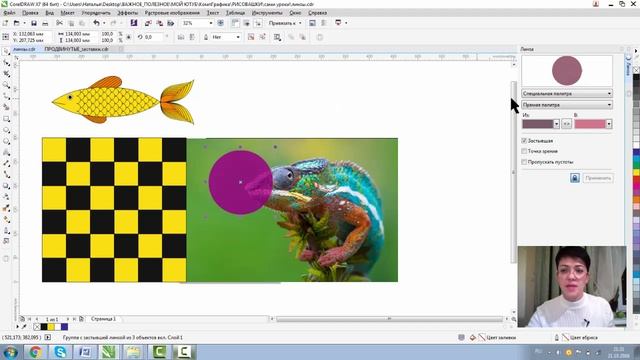
Task: Select the Drop Shadow tool
Action: point(6,186)
